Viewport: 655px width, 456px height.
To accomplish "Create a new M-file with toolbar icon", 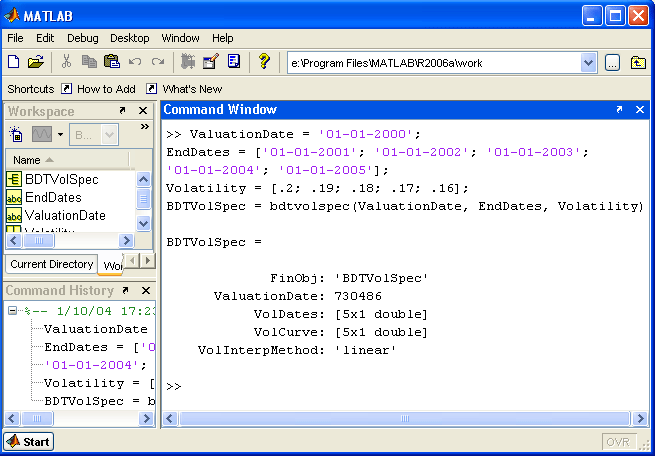I will click(14, 62).
